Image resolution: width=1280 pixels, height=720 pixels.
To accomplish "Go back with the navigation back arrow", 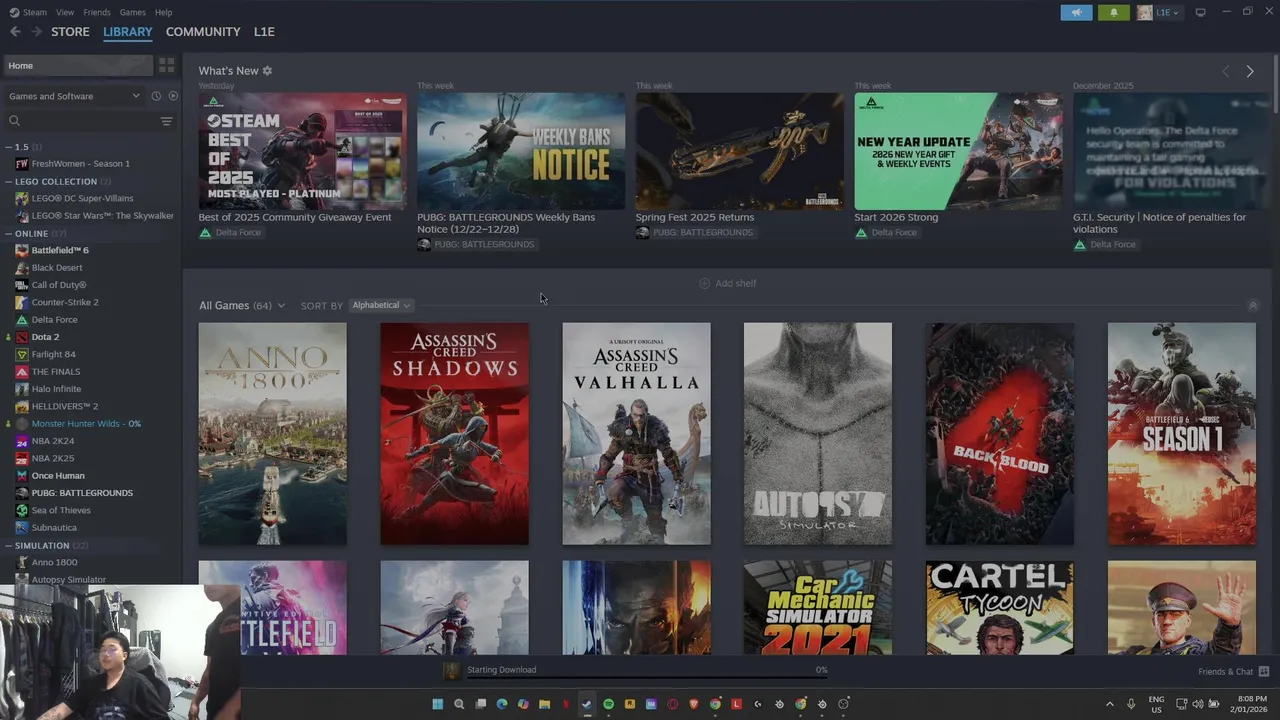I will point(15,32).
